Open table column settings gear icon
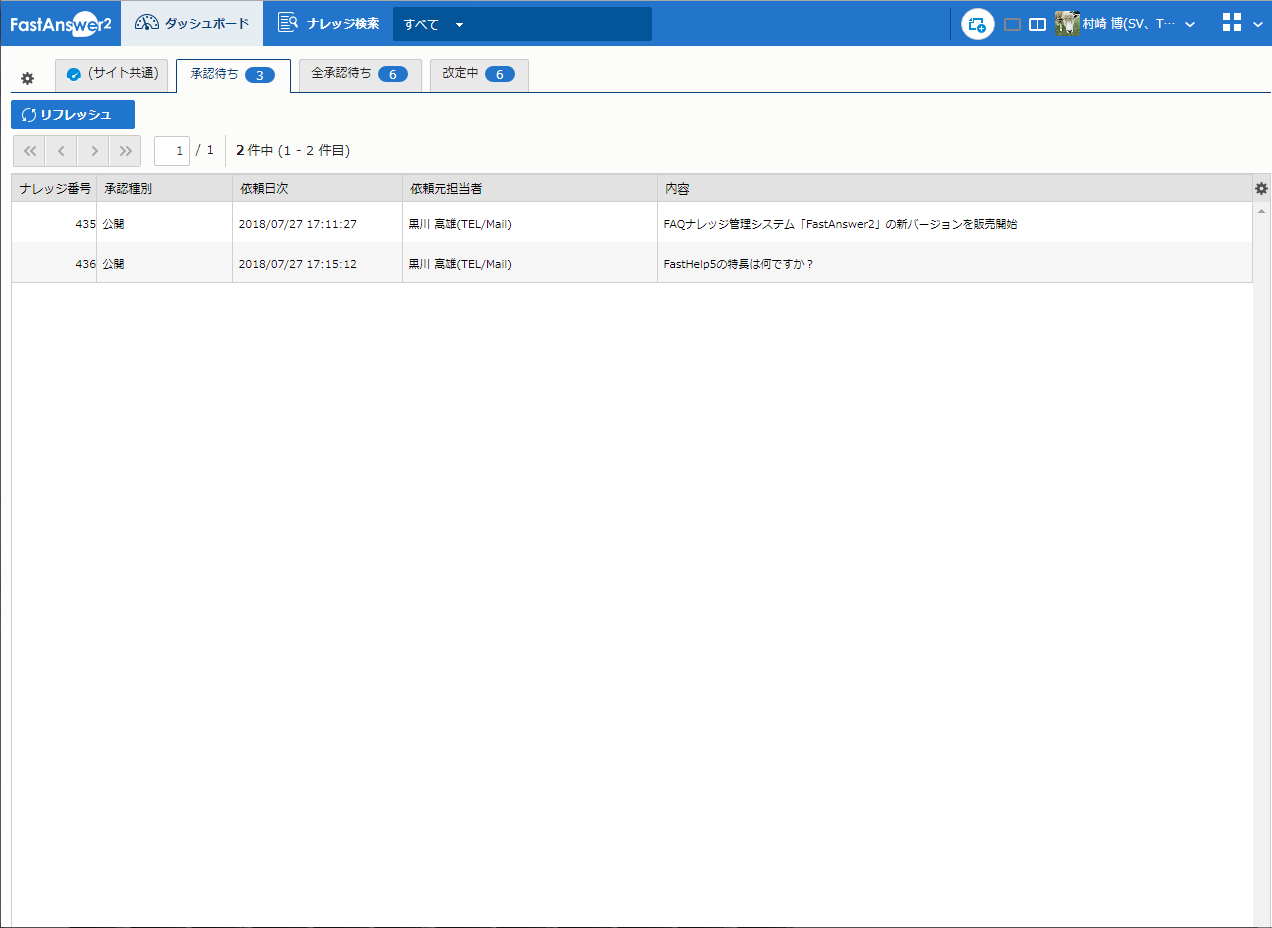This screenshot has width=1272, height=928. 1261,188
